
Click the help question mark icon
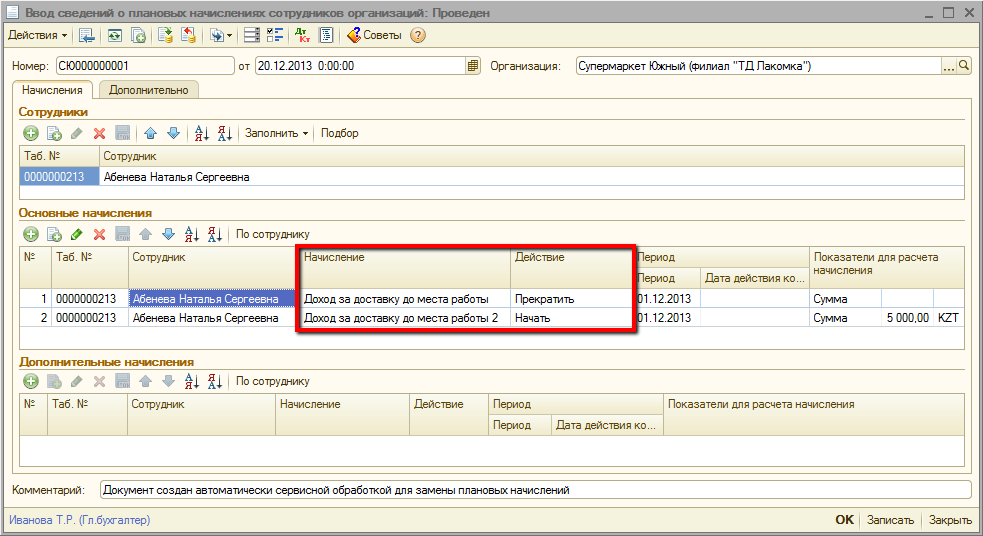click(418, 35)
